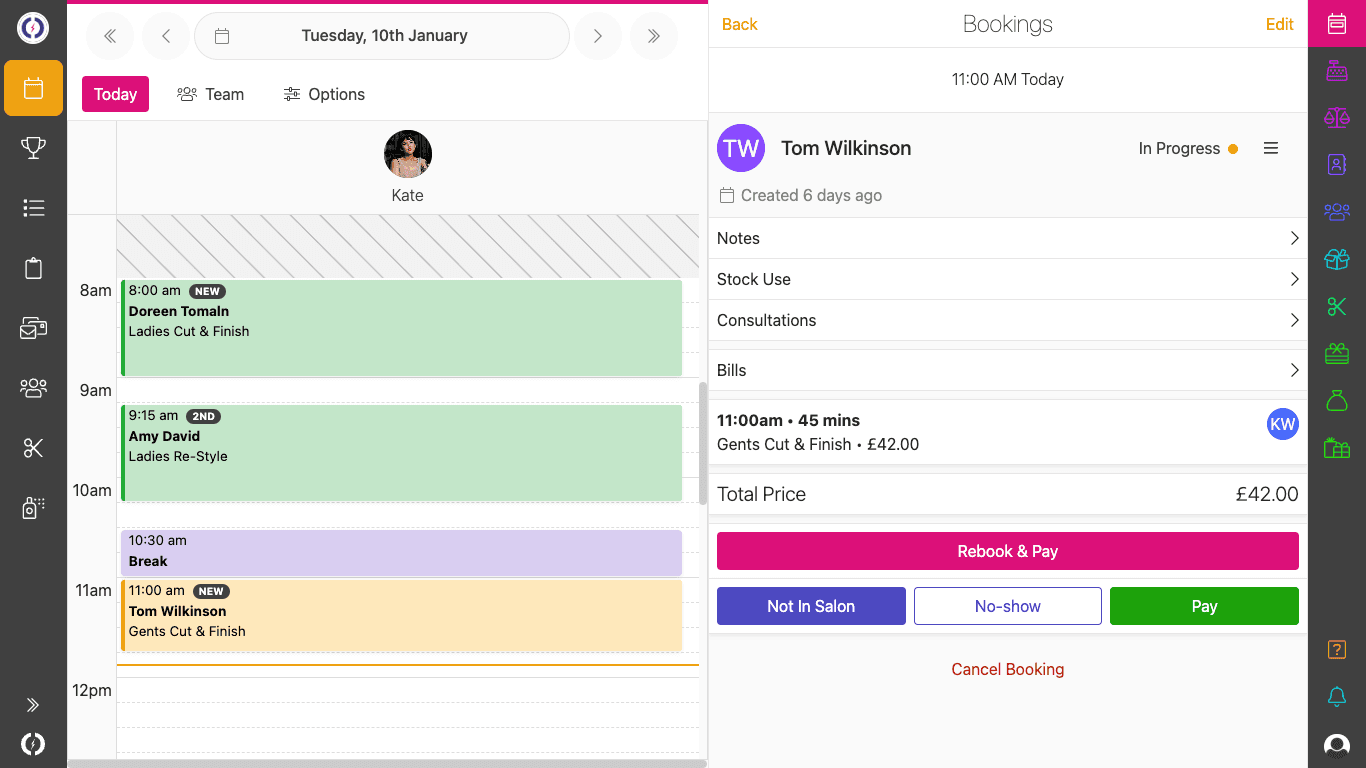Open the Team view menu

(211, 94)
